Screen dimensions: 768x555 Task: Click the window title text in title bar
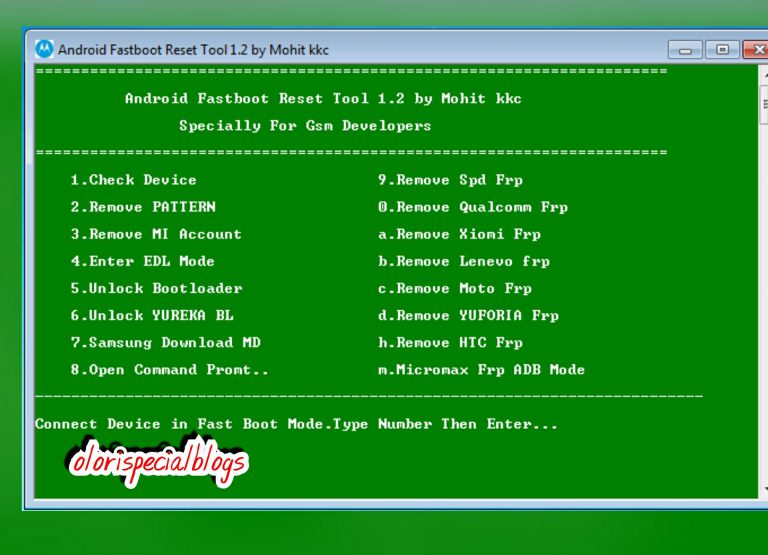[193, 50]
